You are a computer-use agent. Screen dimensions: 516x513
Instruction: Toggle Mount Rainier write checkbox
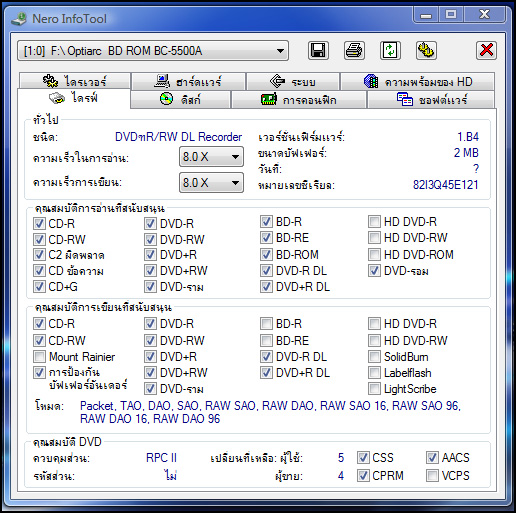[39, 356]
